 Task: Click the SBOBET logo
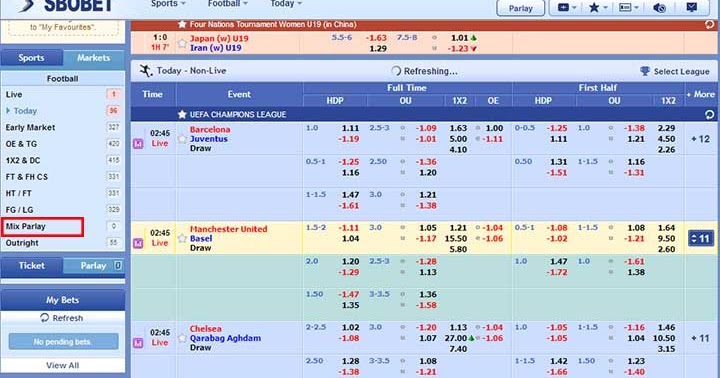(67, 6)
